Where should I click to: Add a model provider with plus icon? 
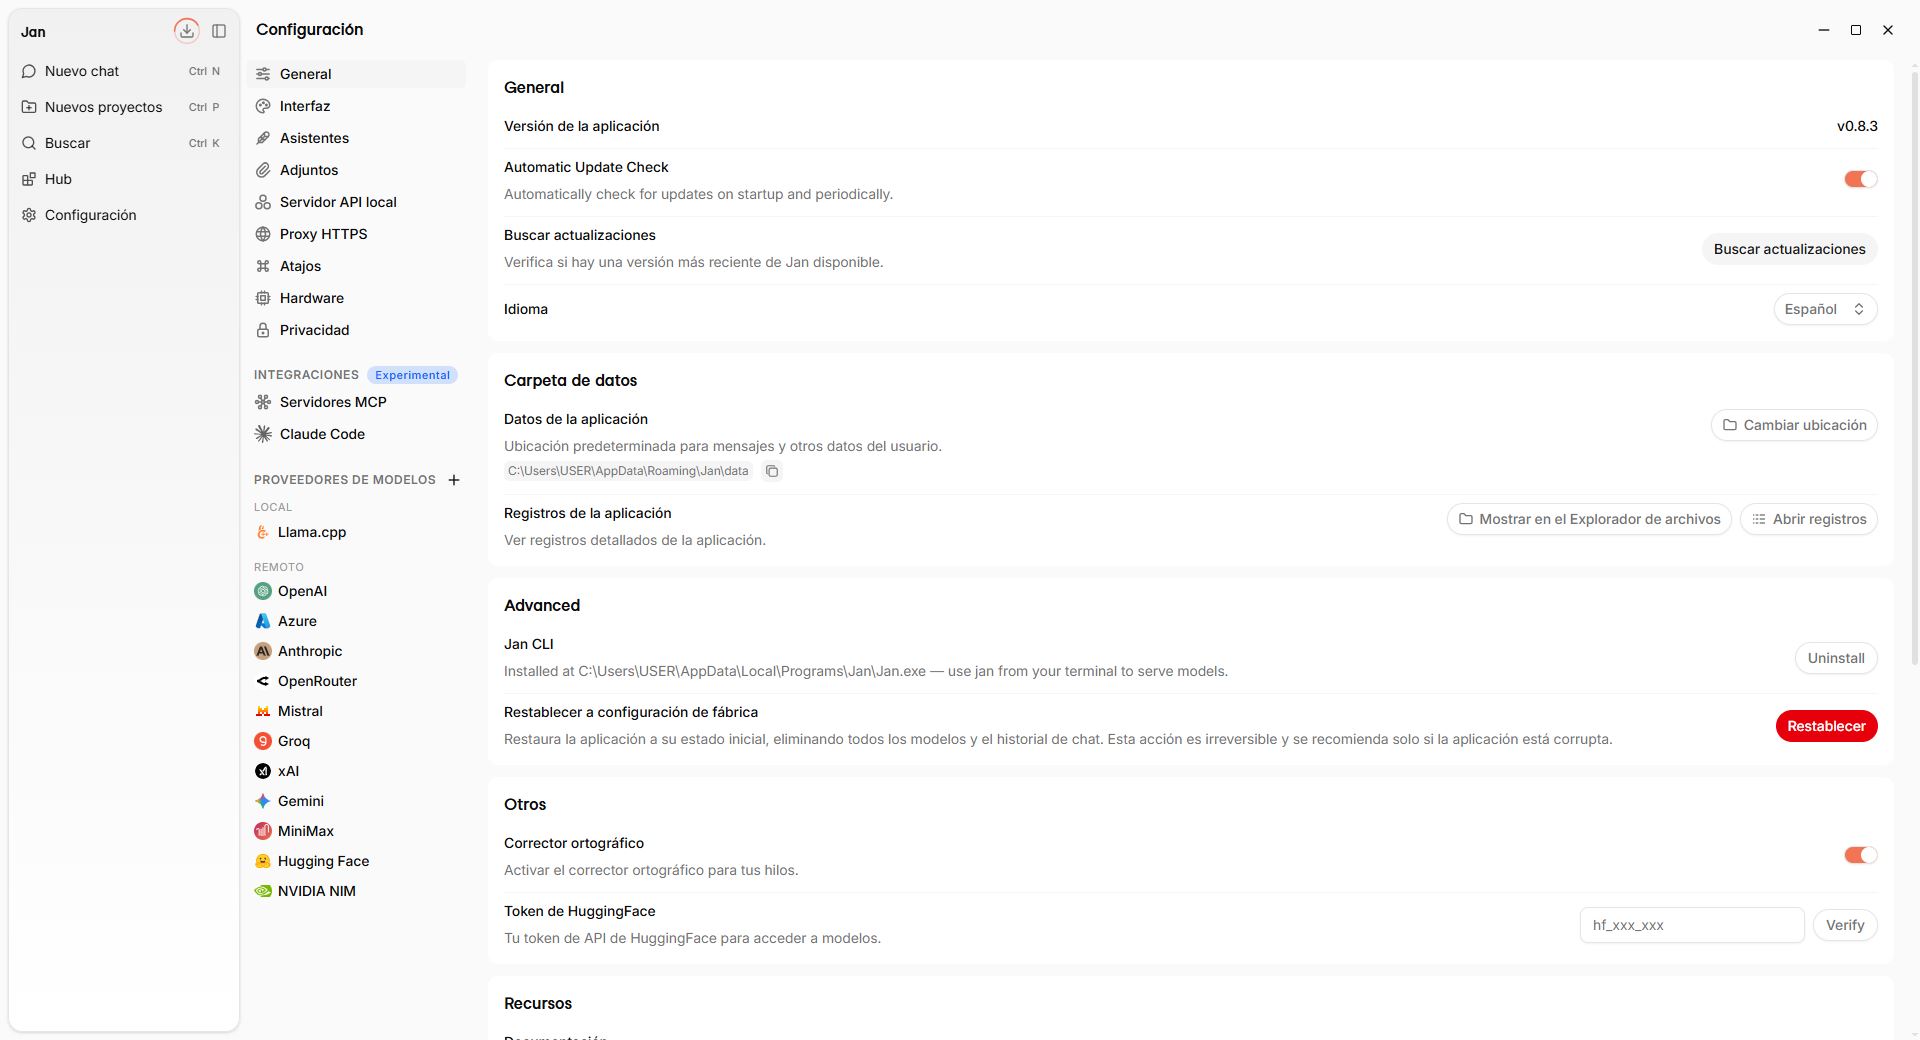454,480
